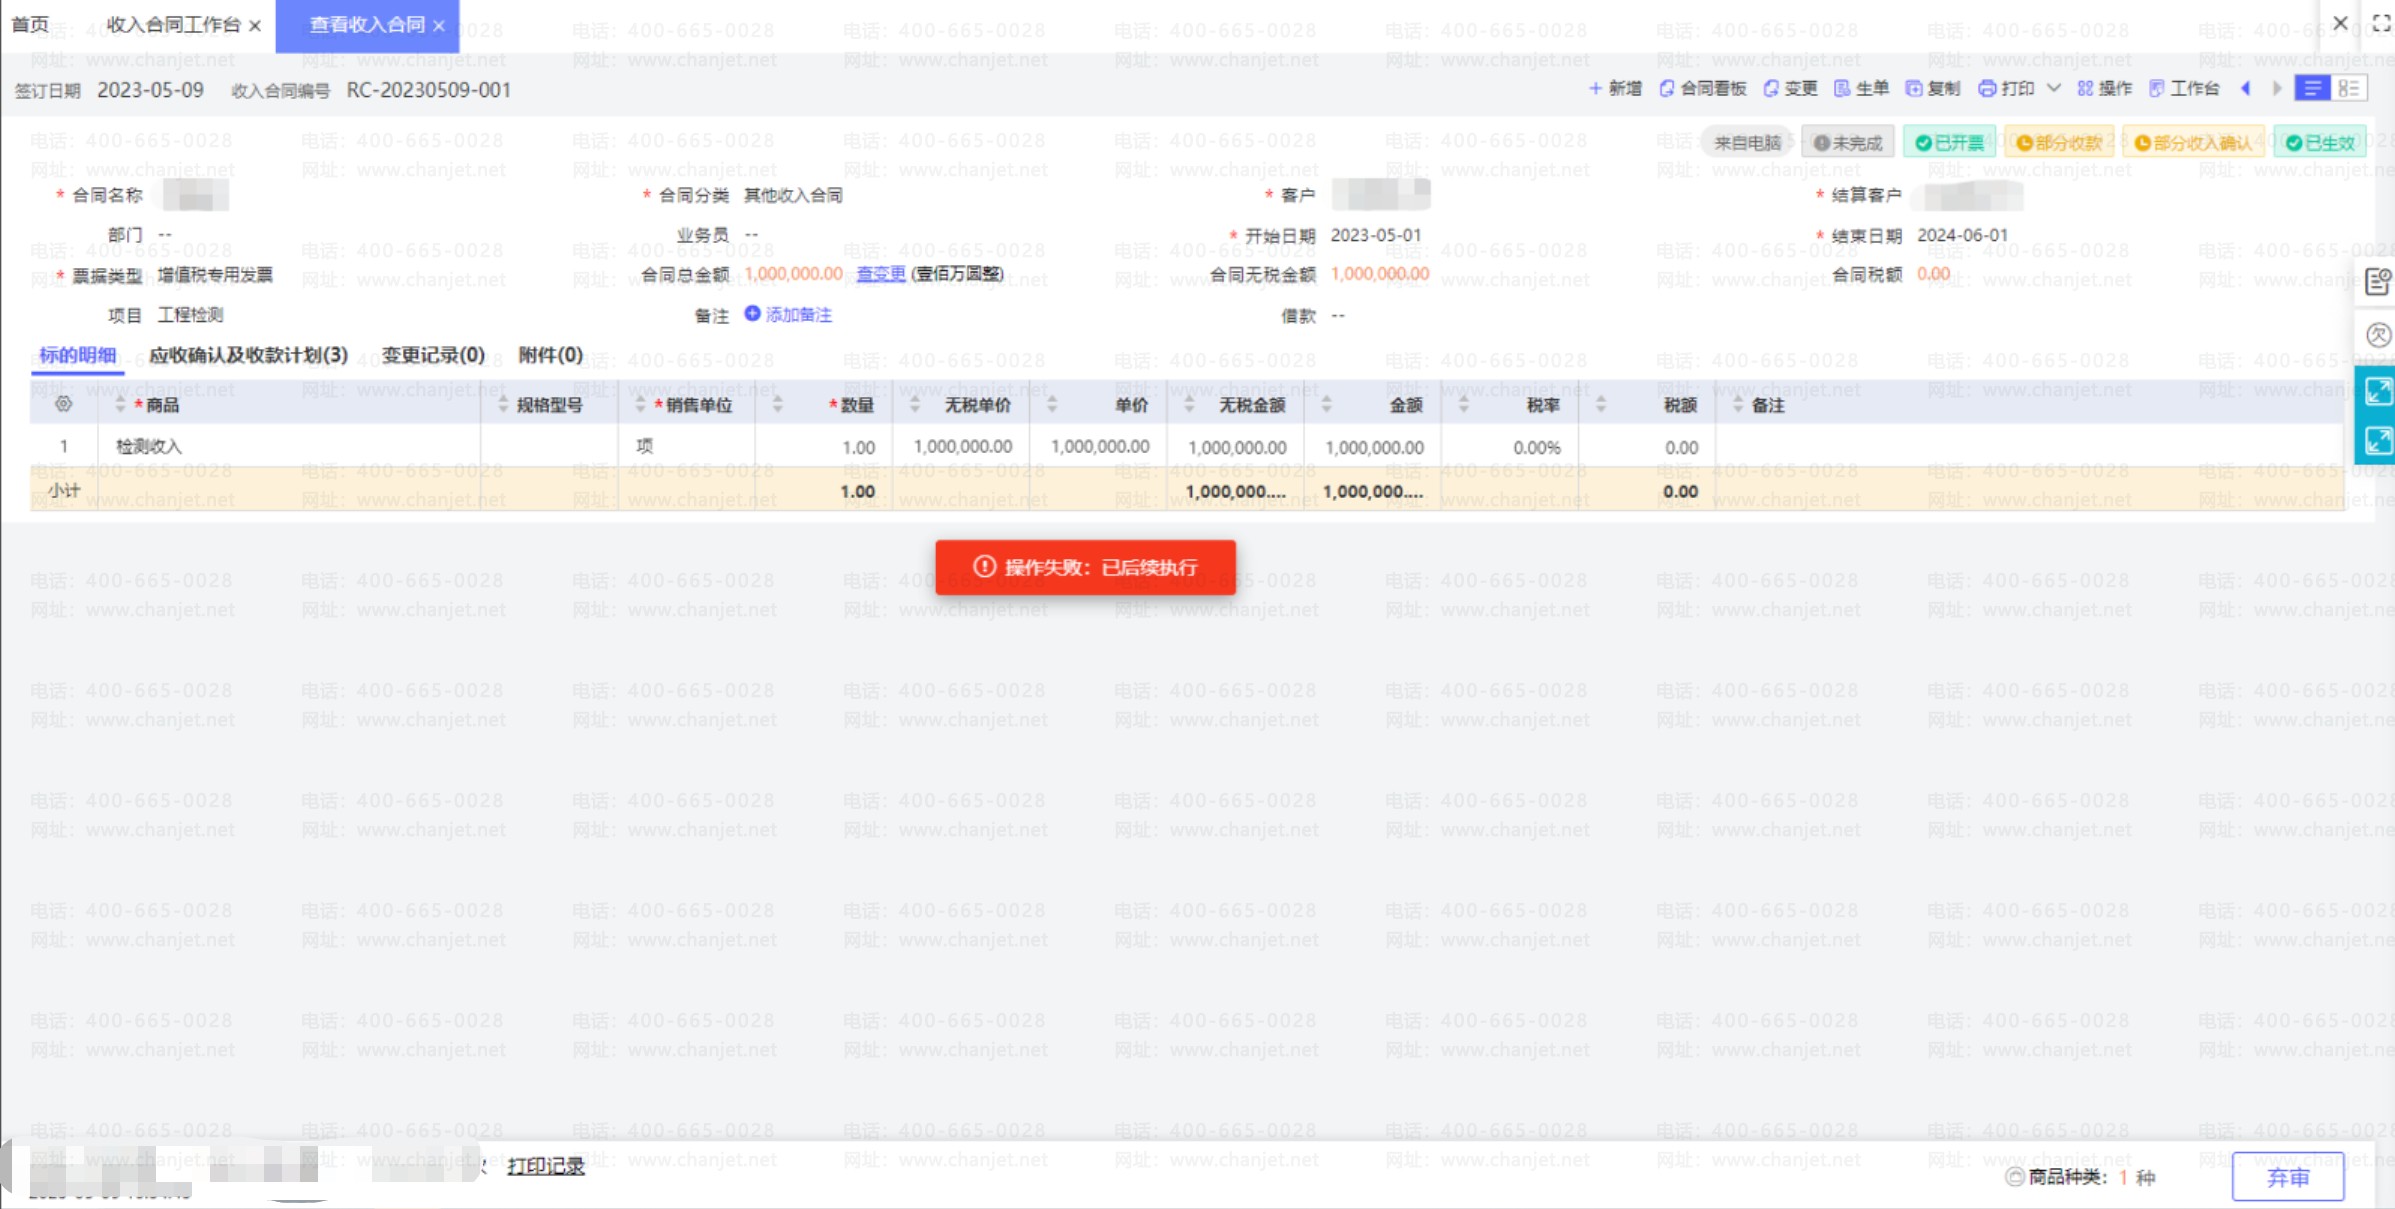Click the 未完成 status tag
Image resolution: width=2395 pixels, height=1209 pixels.
[x=1847, y=143]
